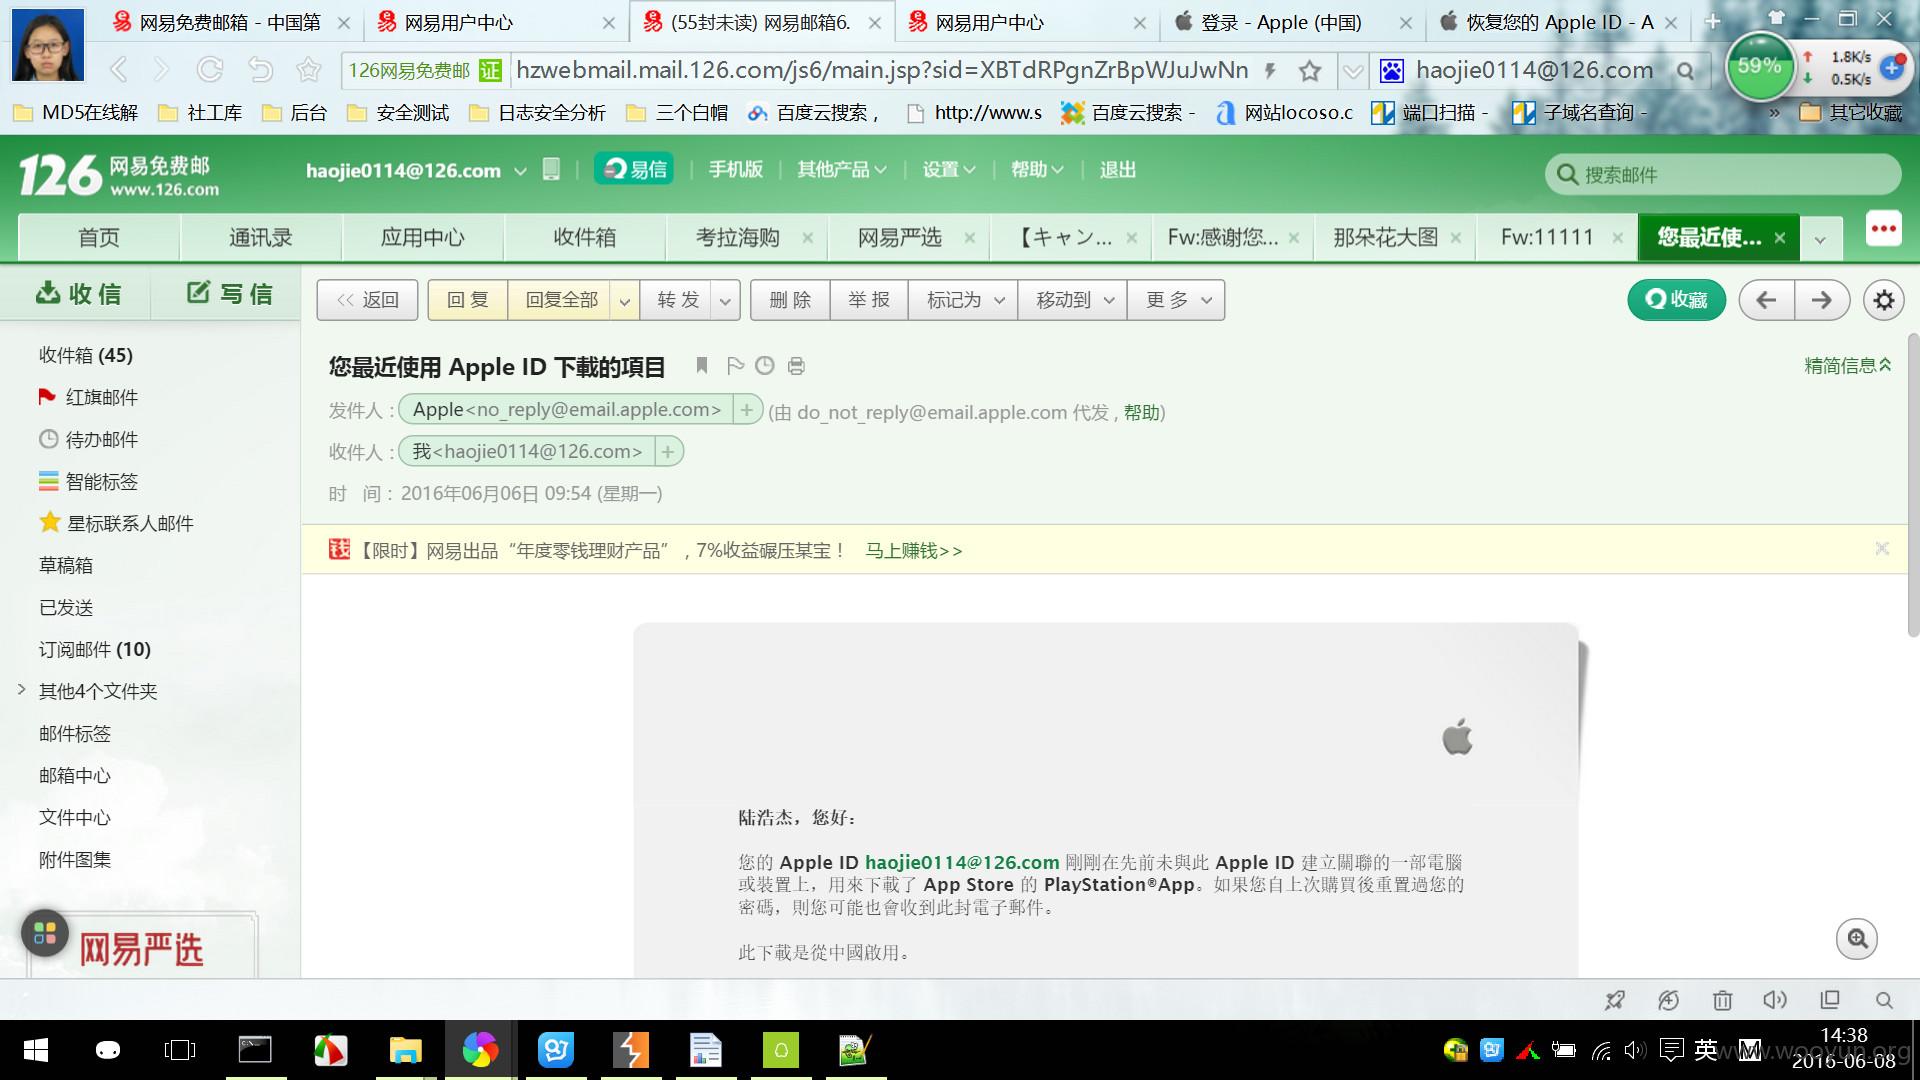
Task: Click the green 收藏 button
Action: point(1677,300)
